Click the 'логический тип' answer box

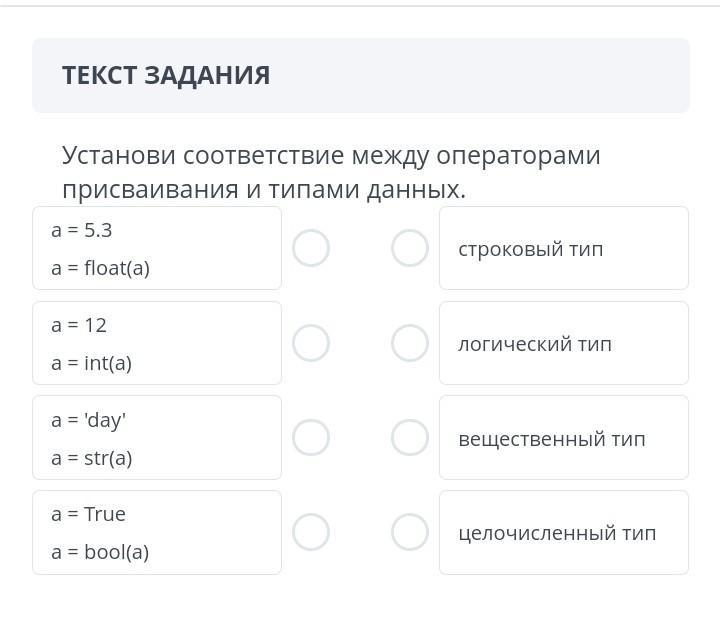tap(564, 343)
